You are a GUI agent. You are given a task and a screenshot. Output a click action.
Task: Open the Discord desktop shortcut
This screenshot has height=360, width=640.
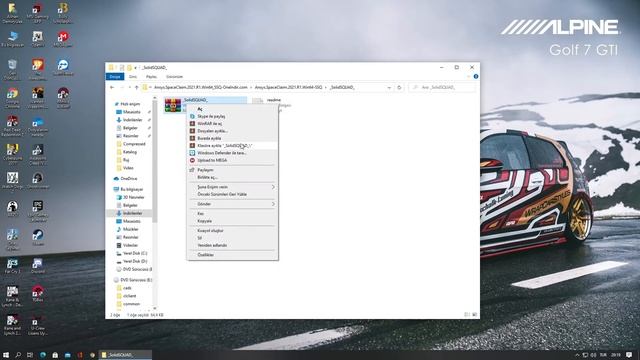point(38,266)
